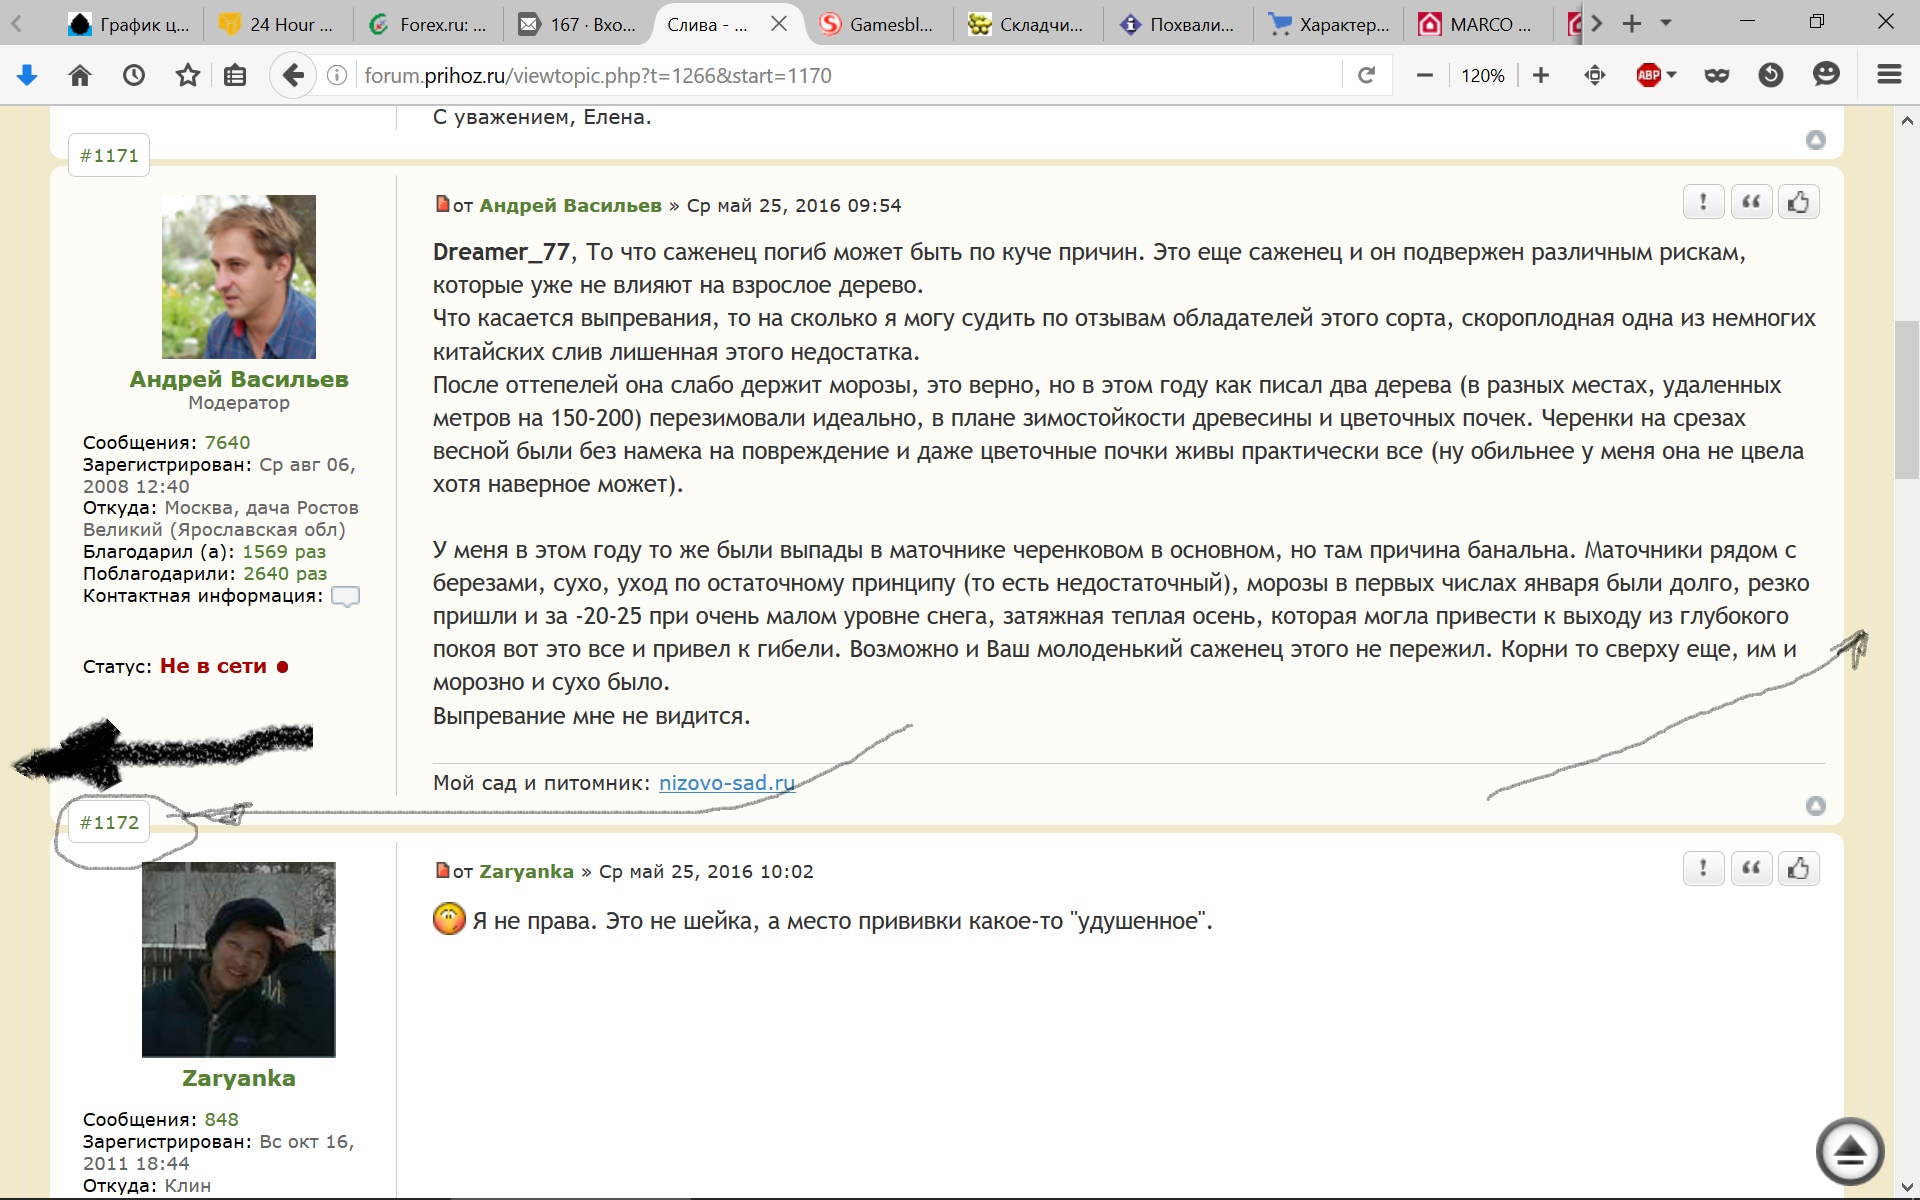Switch to the Forex.ru tab
This screenshot has height=1200, width=1920.
(x=428, y=25)
